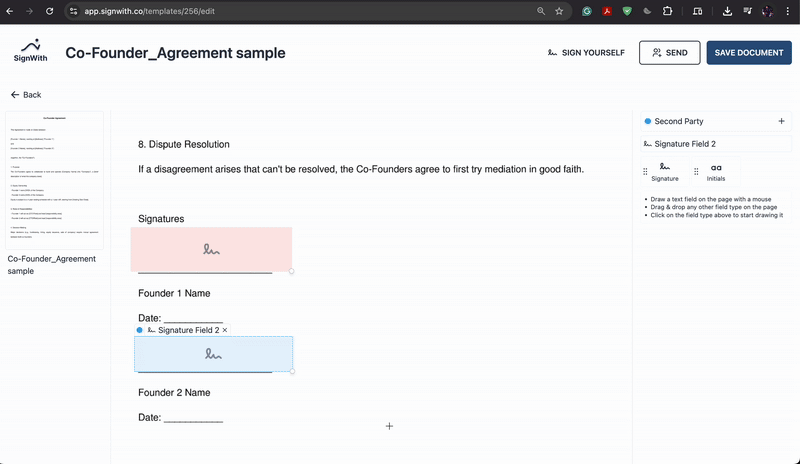
Task: Open the Grammarly extension icon
Action: 585,11
